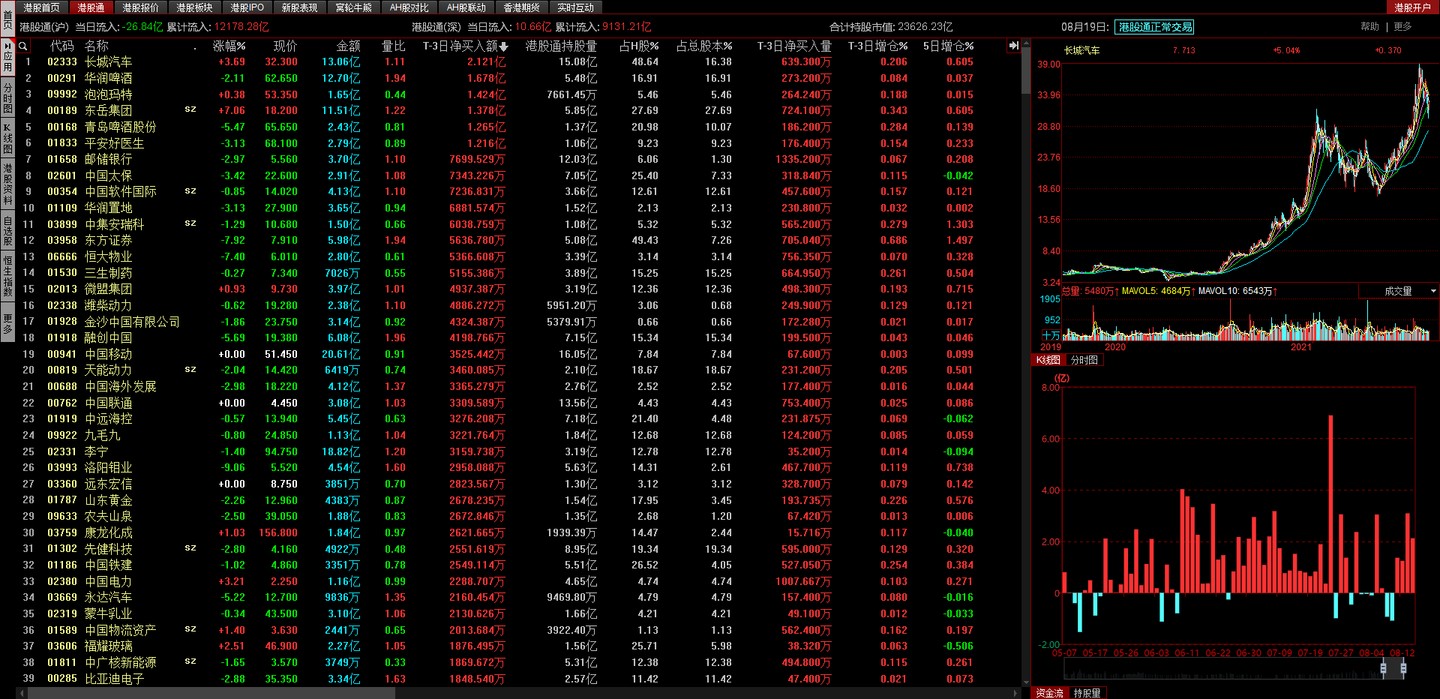Click the 十万 unit label on volume chart

pos(1051,335)
